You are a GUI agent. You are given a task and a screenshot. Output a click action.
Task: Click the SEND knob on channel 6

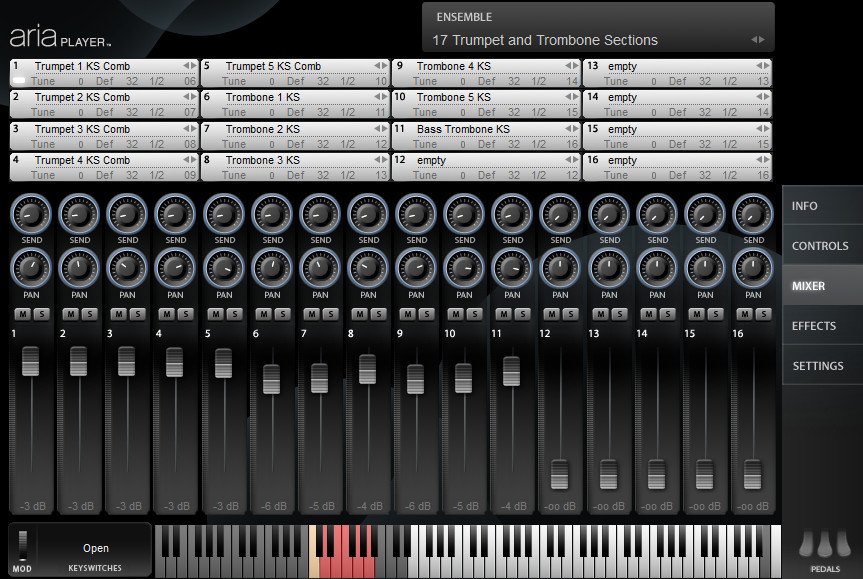coord(272,214)
